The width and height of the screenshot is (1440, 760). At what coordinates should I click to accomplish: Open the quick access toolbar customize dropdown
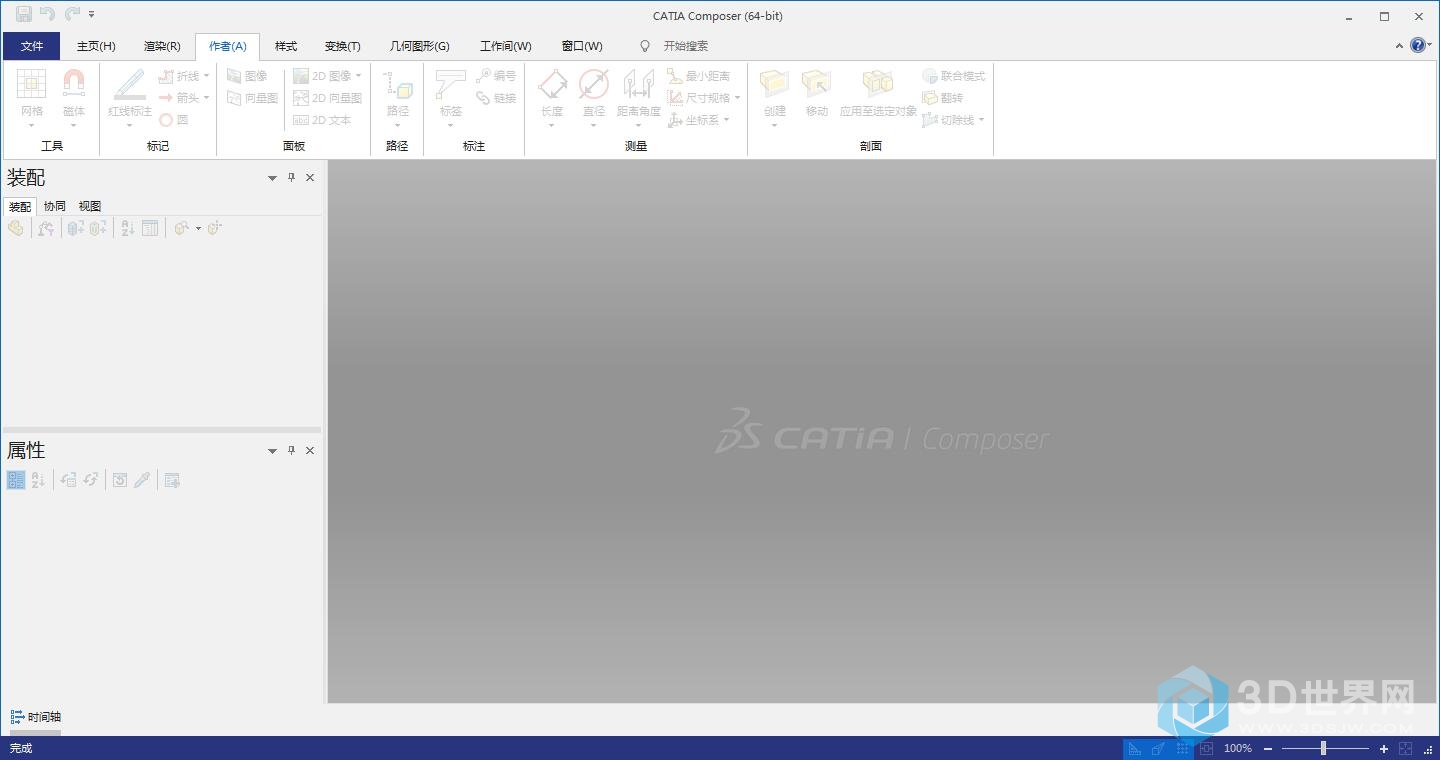92,15
